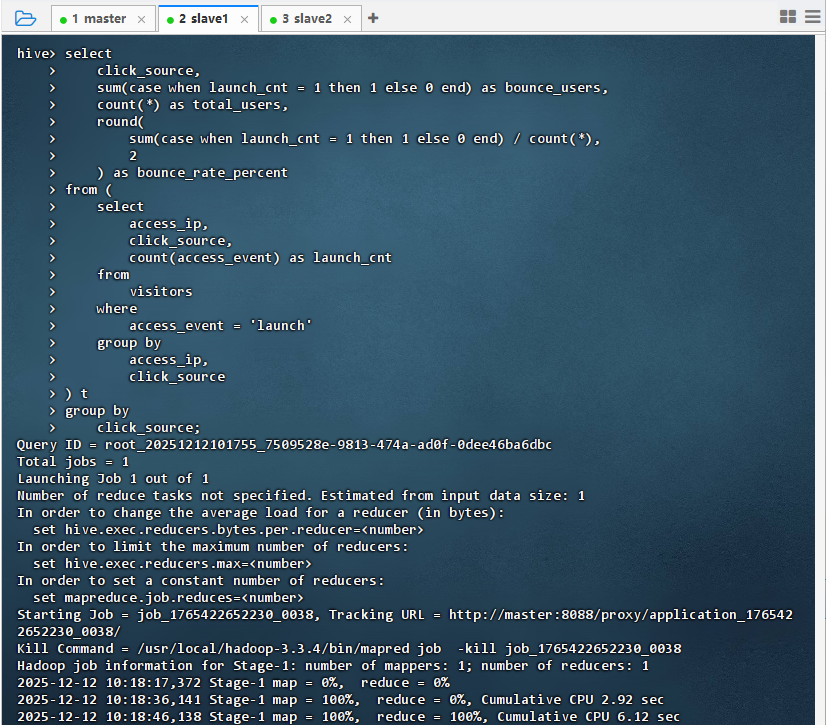Close the slave1 tab
This screenshot has height=725, width=826.
(244, 19)
